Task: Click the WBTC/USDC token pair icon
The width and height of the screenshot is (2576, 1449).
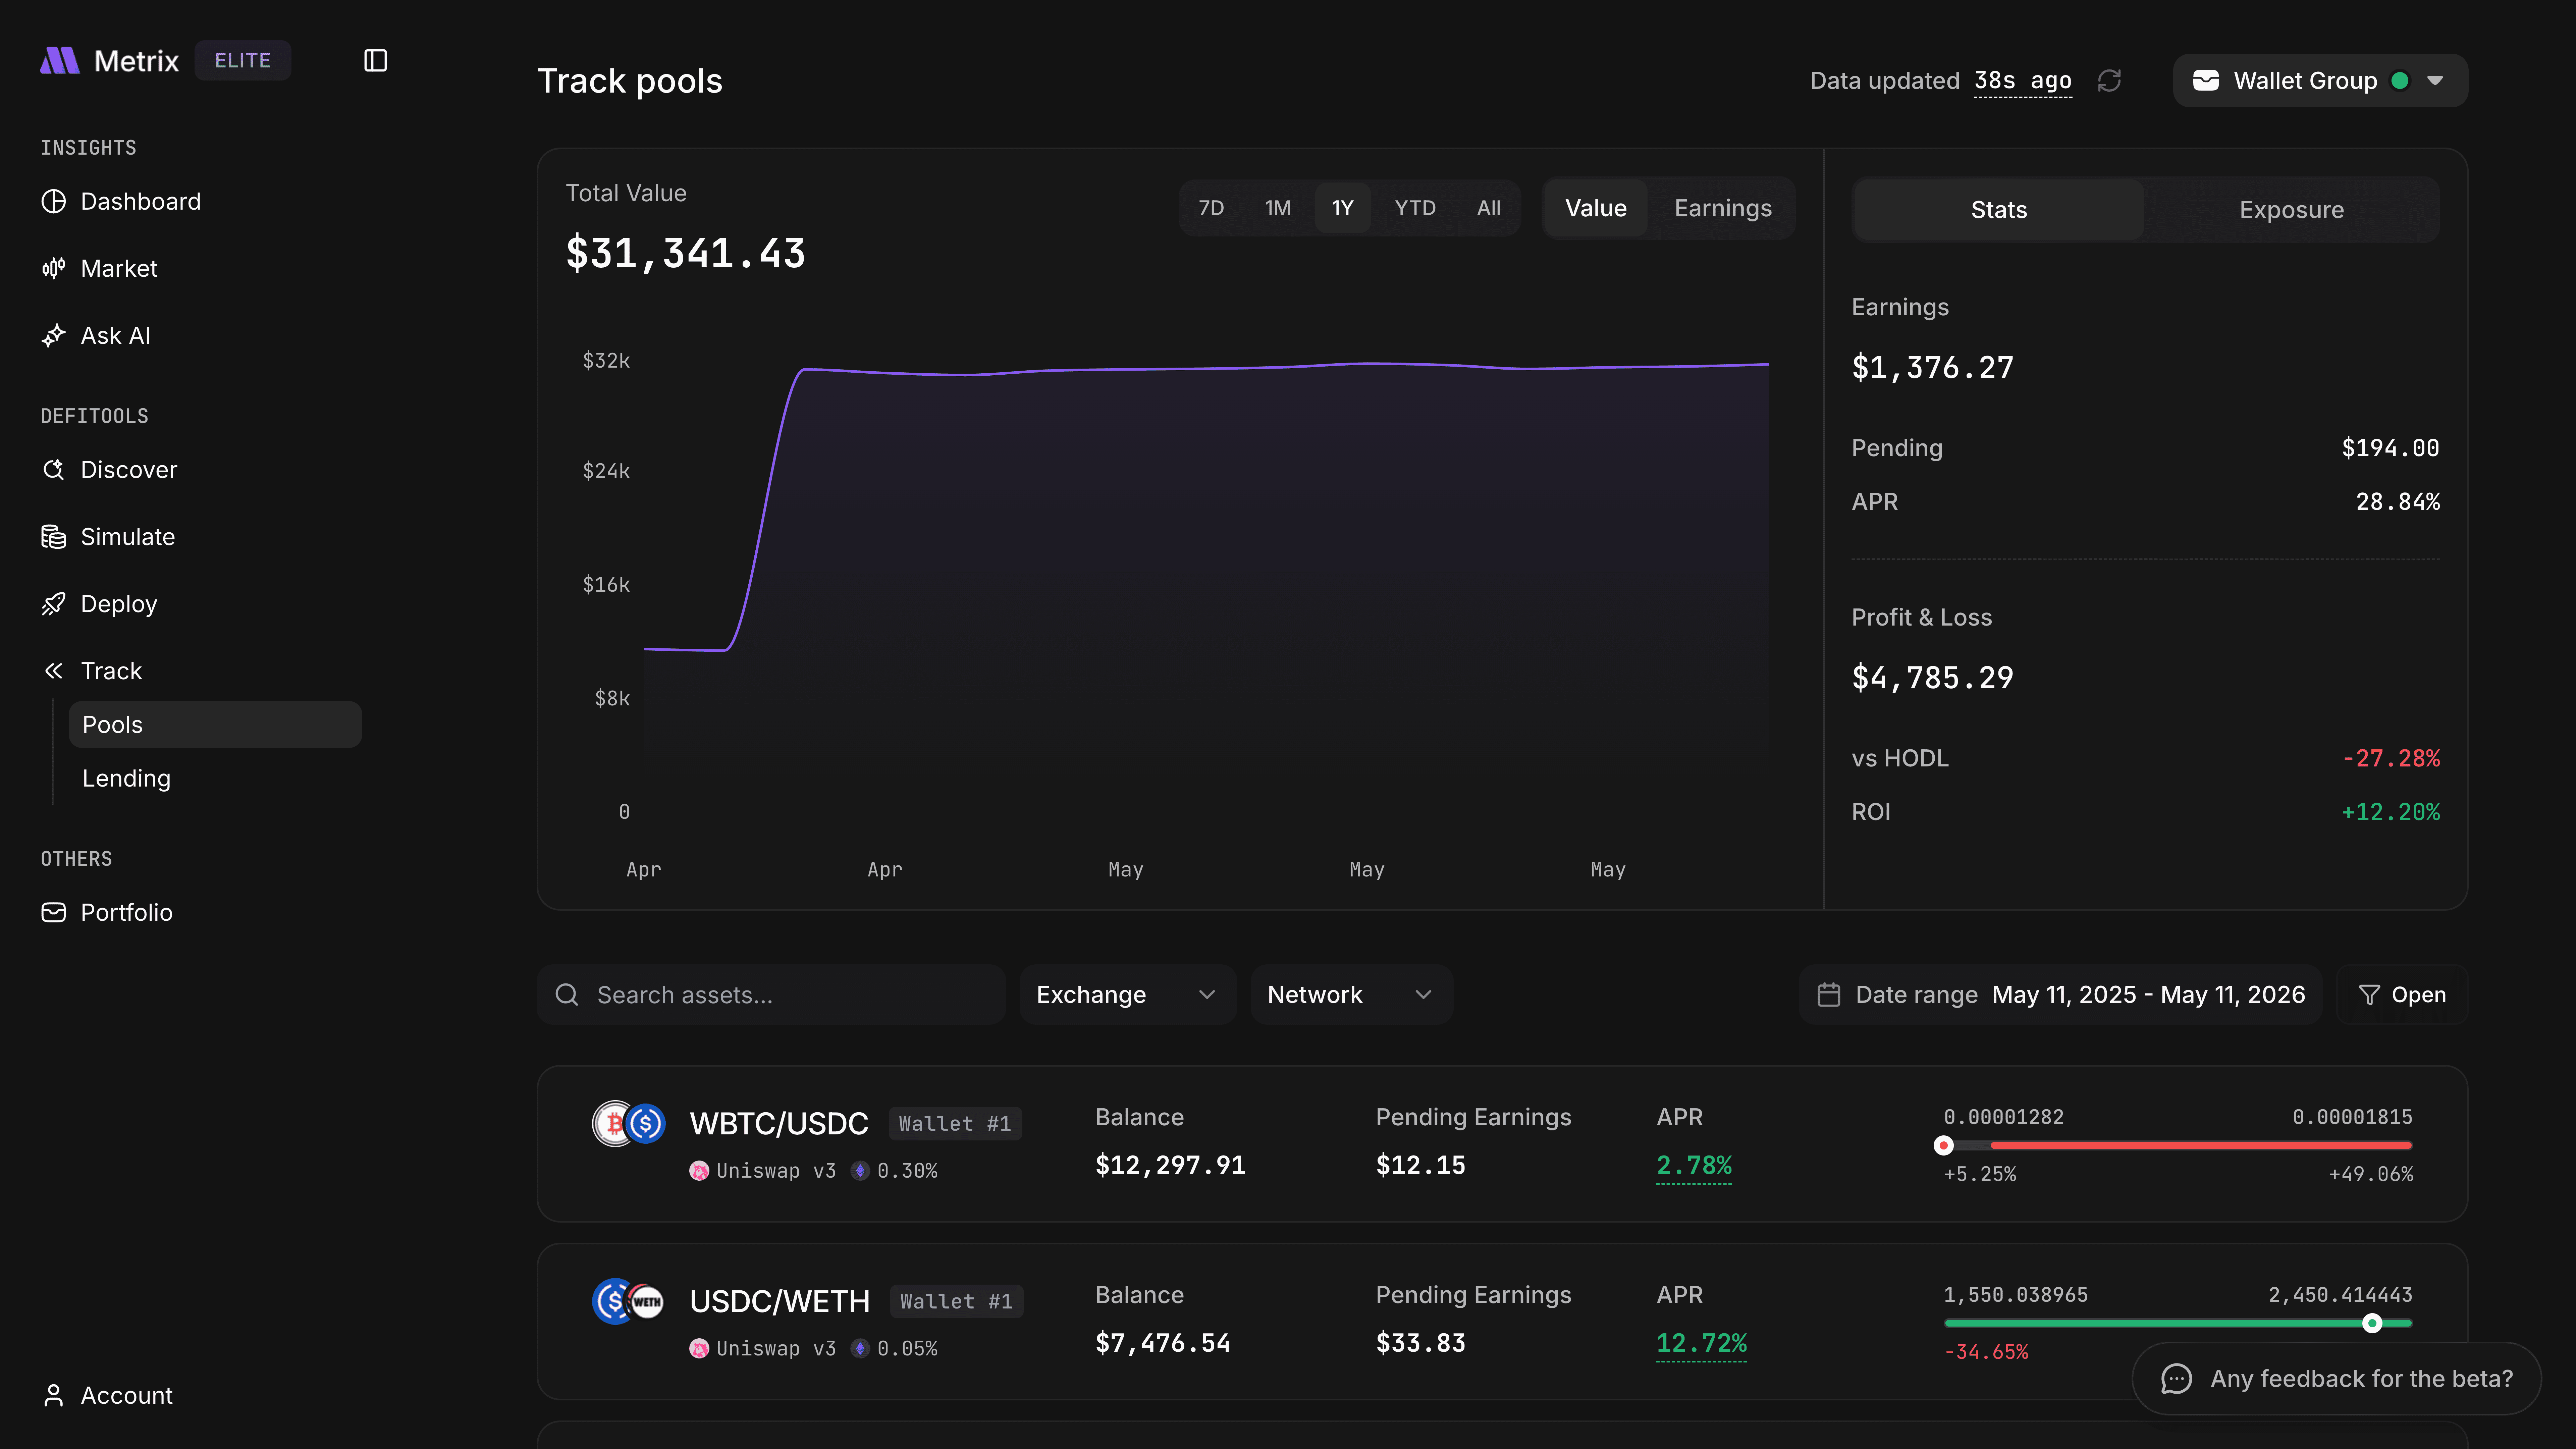Action: coord(629,1124)
